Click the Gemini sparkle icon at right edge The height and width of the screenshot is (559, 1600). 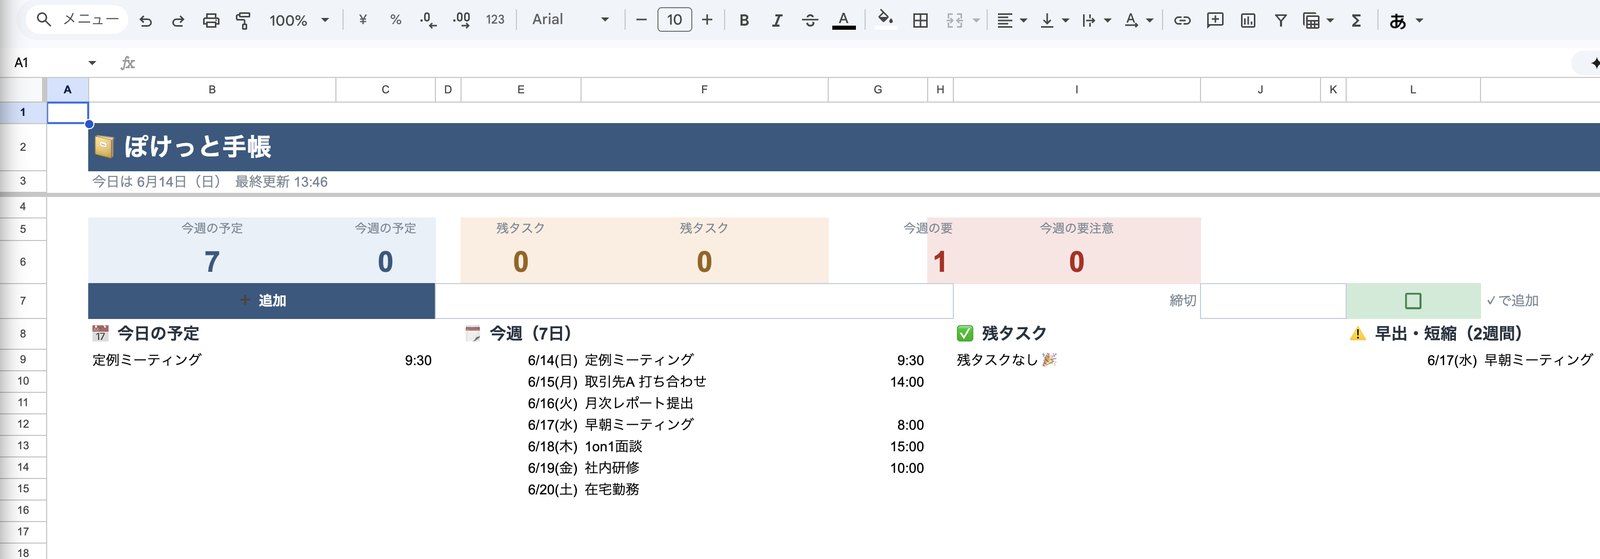click(1594, 63)
